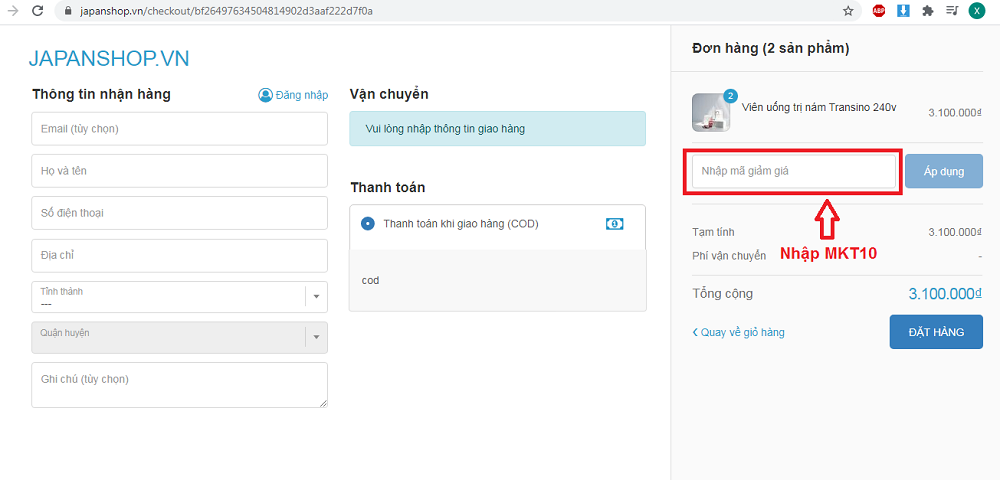Click the Transino product thumbnail
The height and width of the screenshot is (480, 1000).
pyautogui.click(x=711, y=112)
